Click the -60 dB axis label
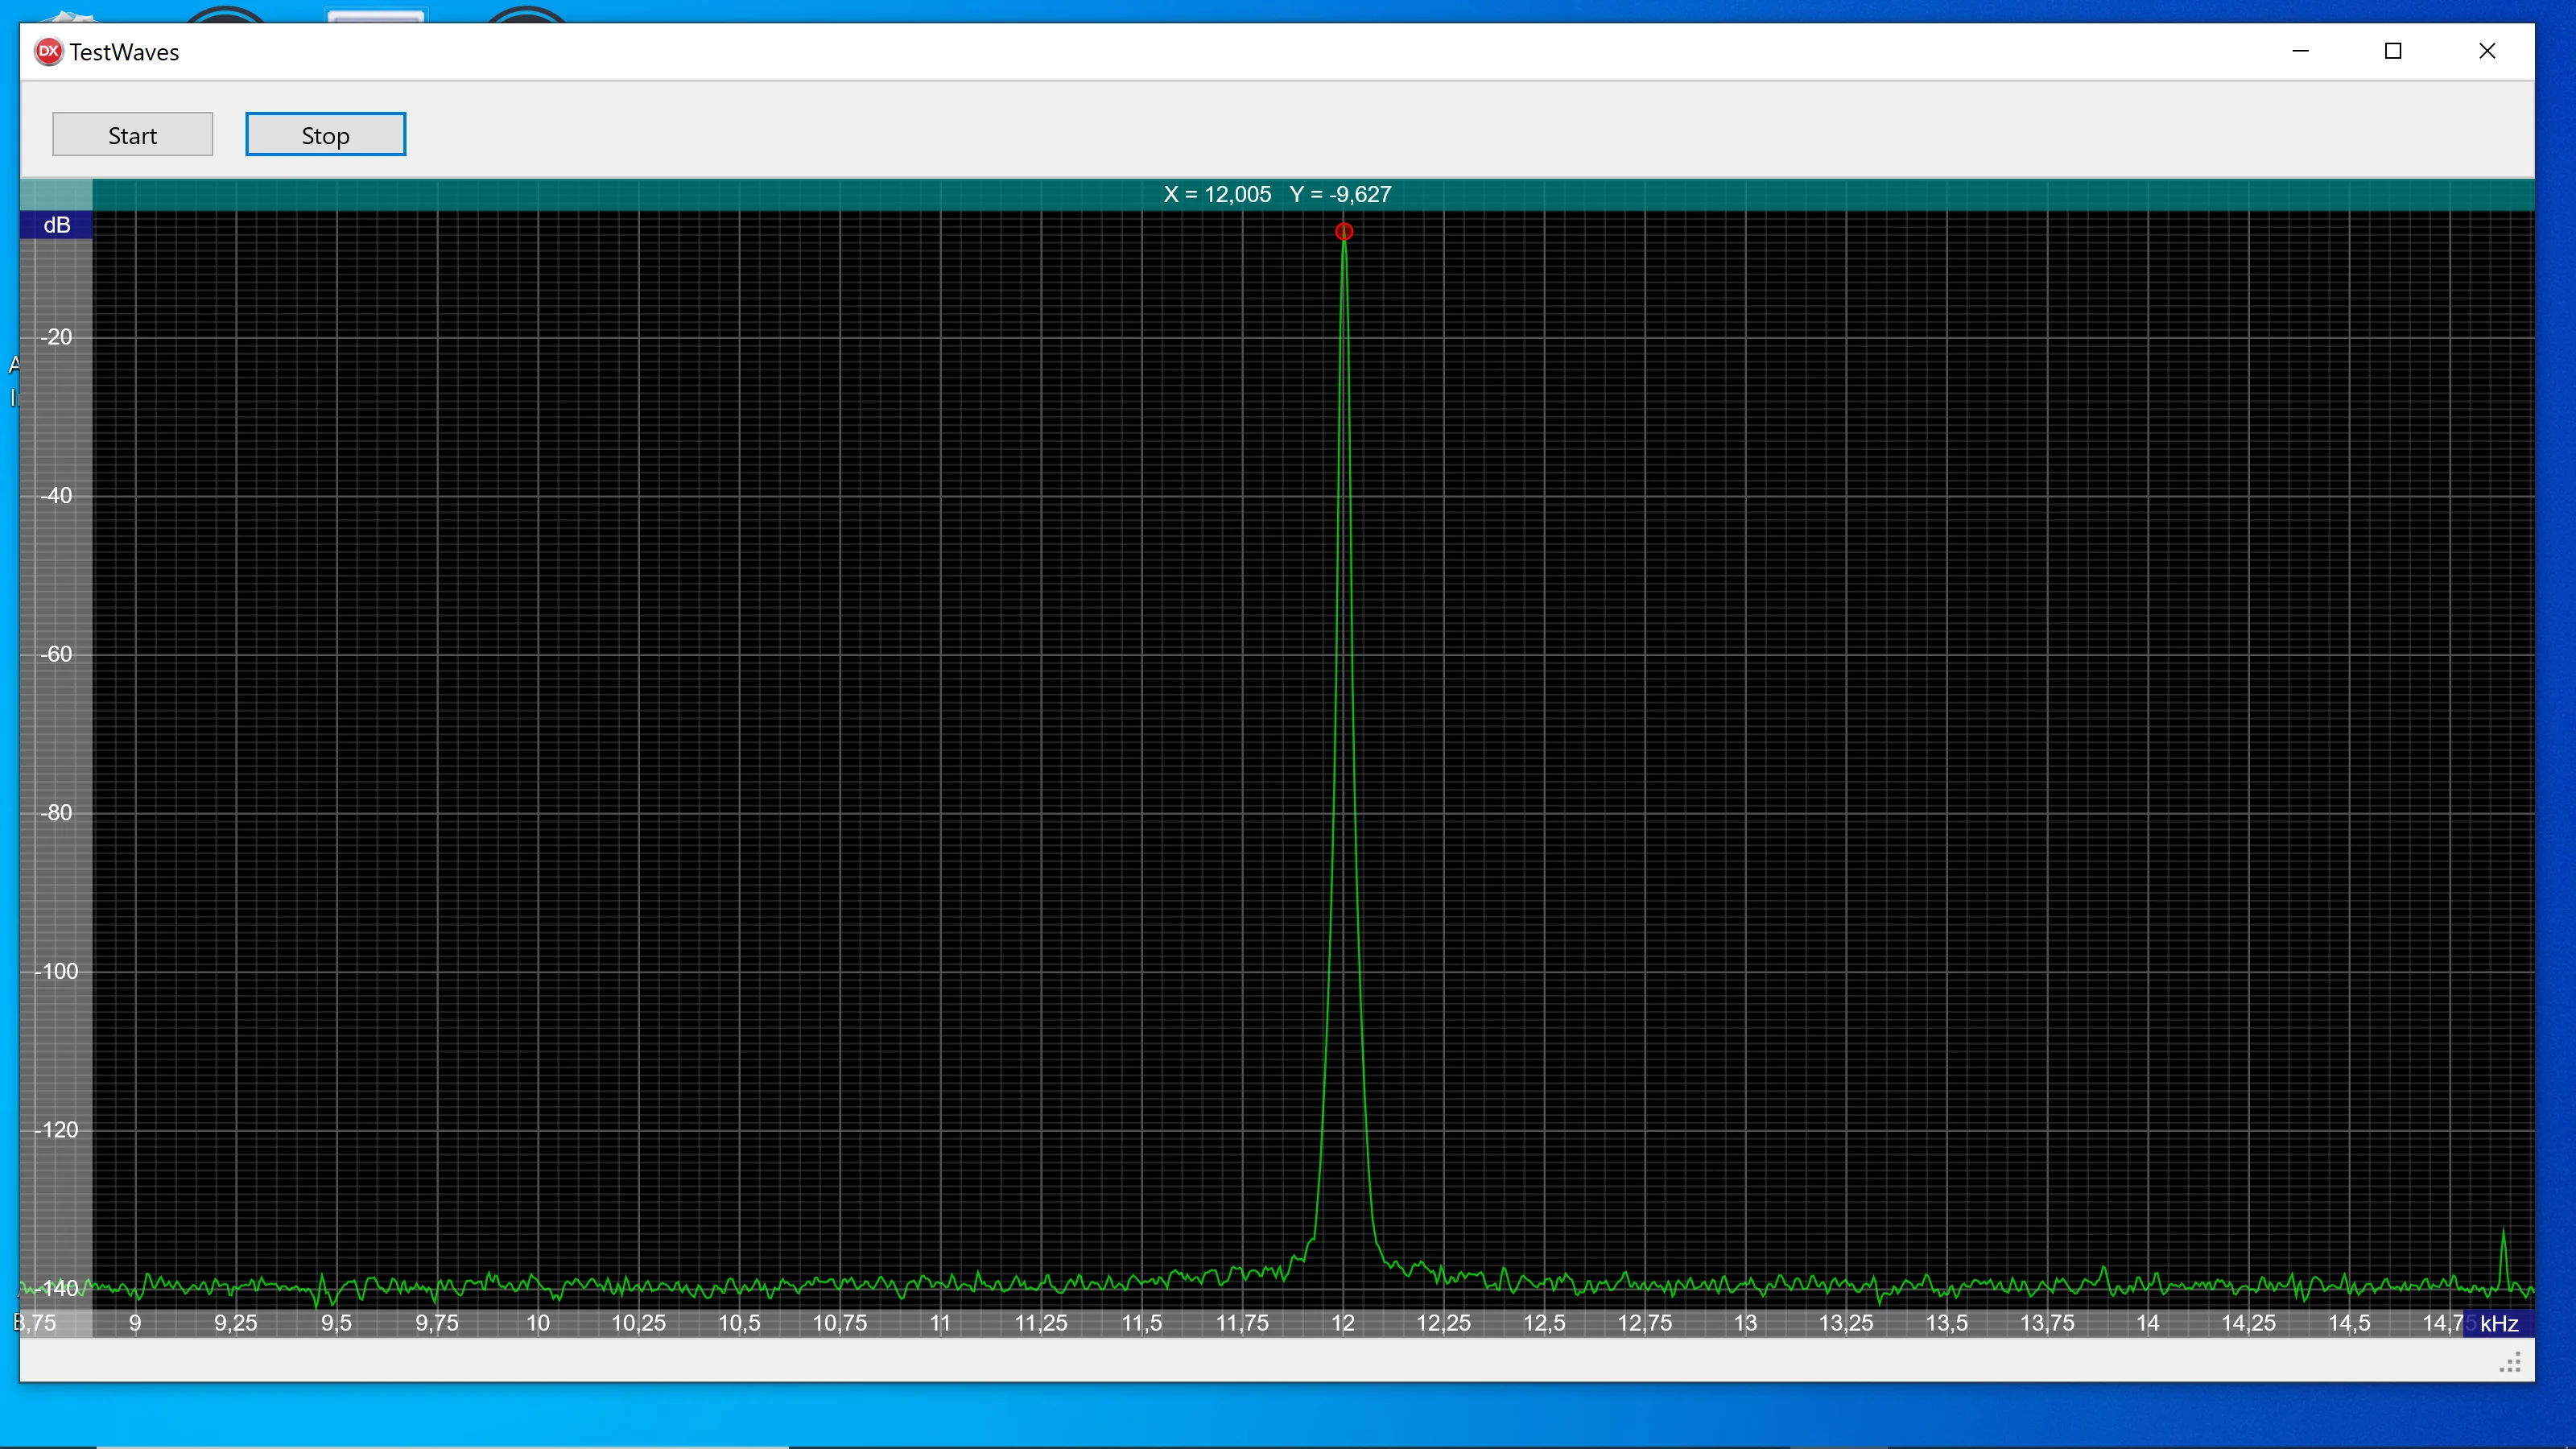Image resolution: width=2576 pixels, height=1449 pixels. click(x=56, y=654)
